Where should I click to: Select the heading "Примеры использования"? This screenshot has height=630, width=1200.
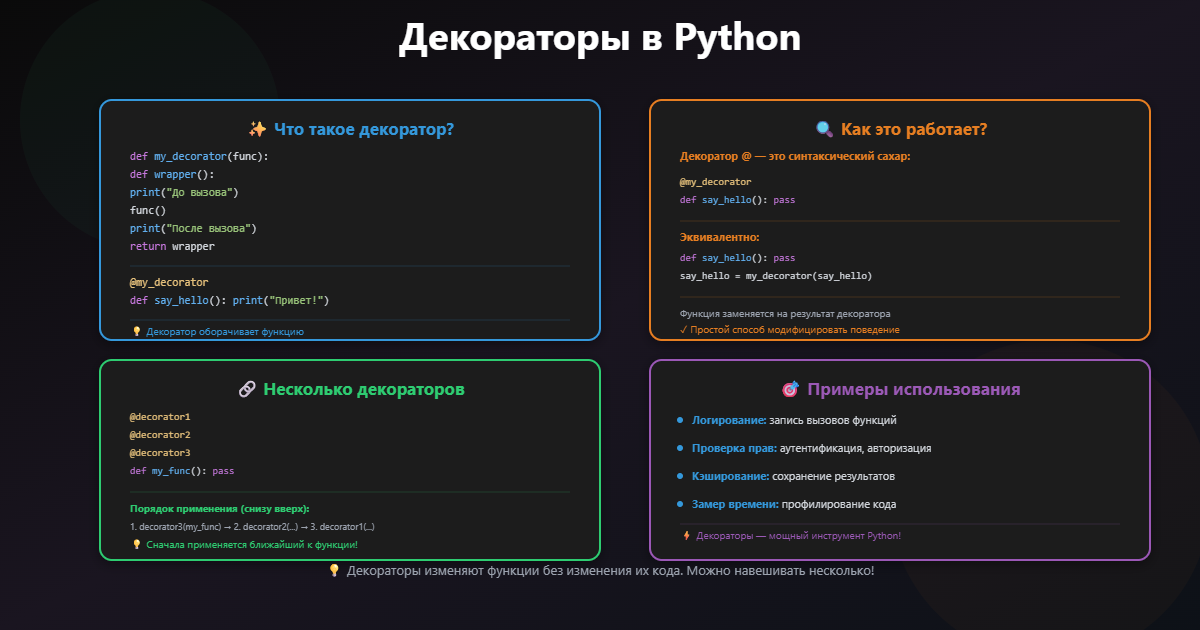pyautogui.click(x=914, y=389)
